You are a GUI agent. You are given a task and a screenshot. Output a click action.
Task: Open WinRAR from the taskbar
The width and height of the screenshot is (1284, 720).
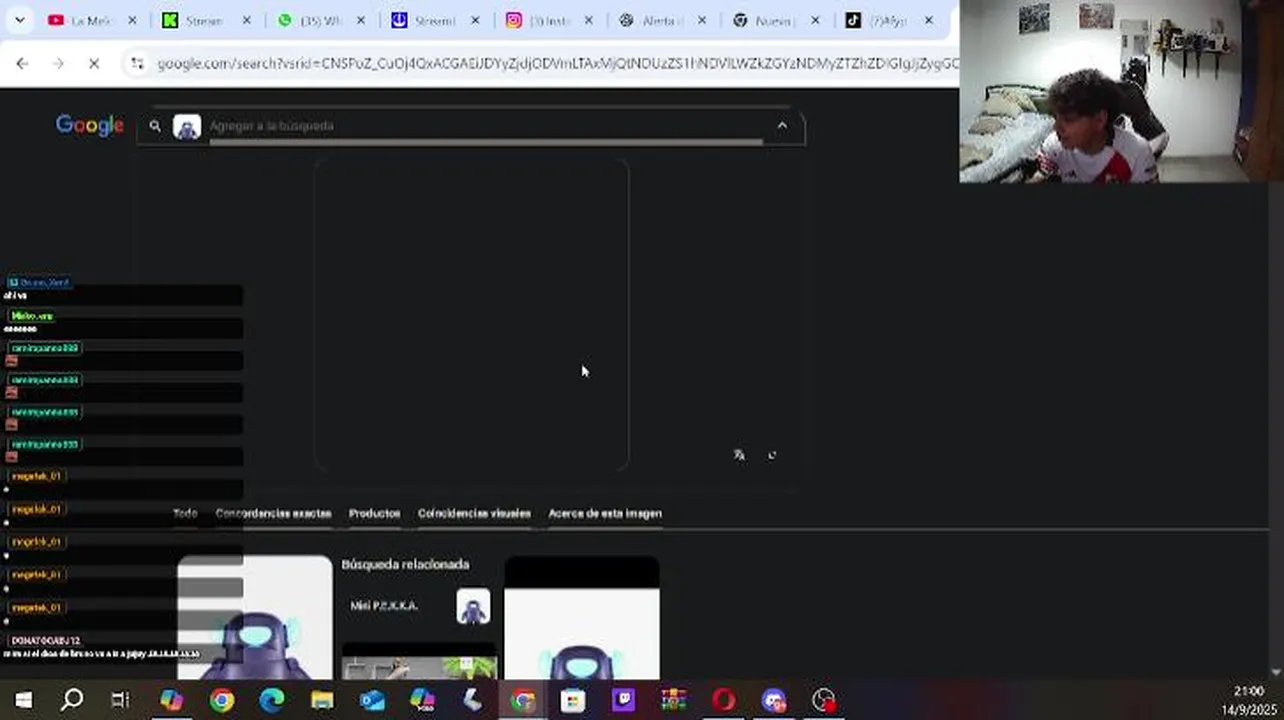click(673, 700)
